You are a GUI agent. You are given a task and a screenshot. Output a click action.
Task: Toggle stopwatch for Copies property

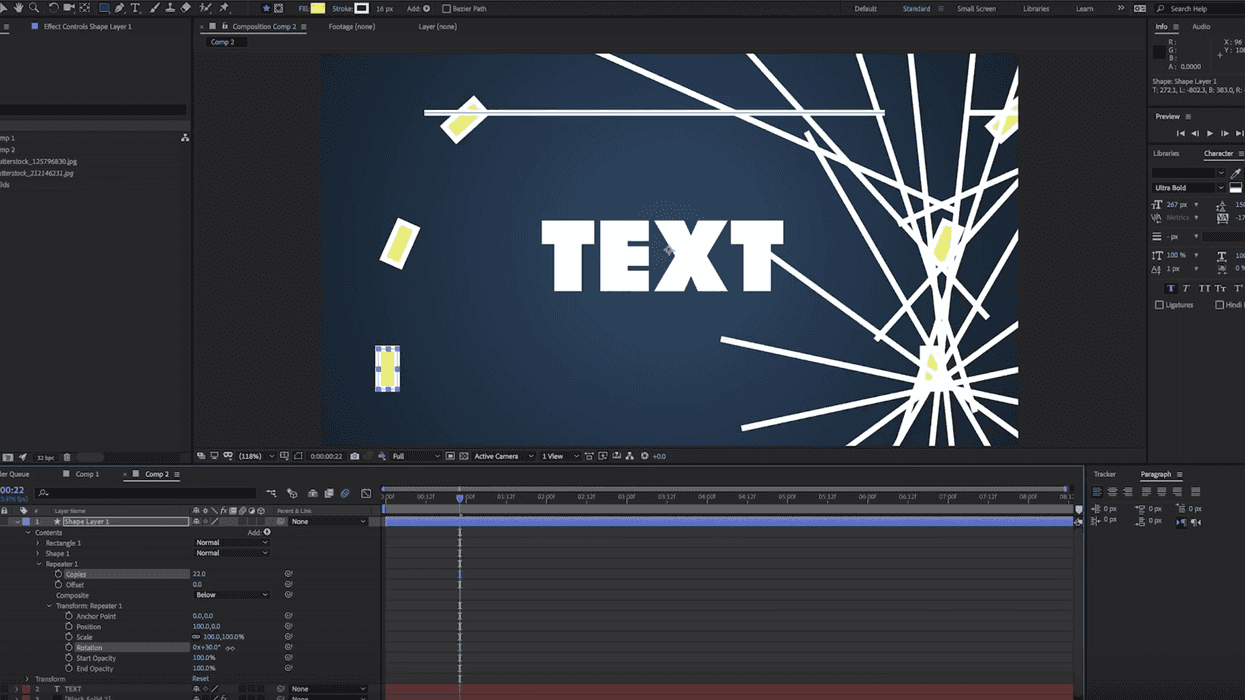(58, 574)
